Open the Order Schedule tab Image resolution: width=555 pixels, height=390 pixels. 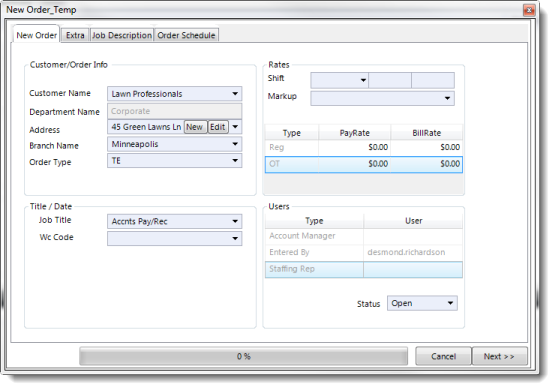186,35
